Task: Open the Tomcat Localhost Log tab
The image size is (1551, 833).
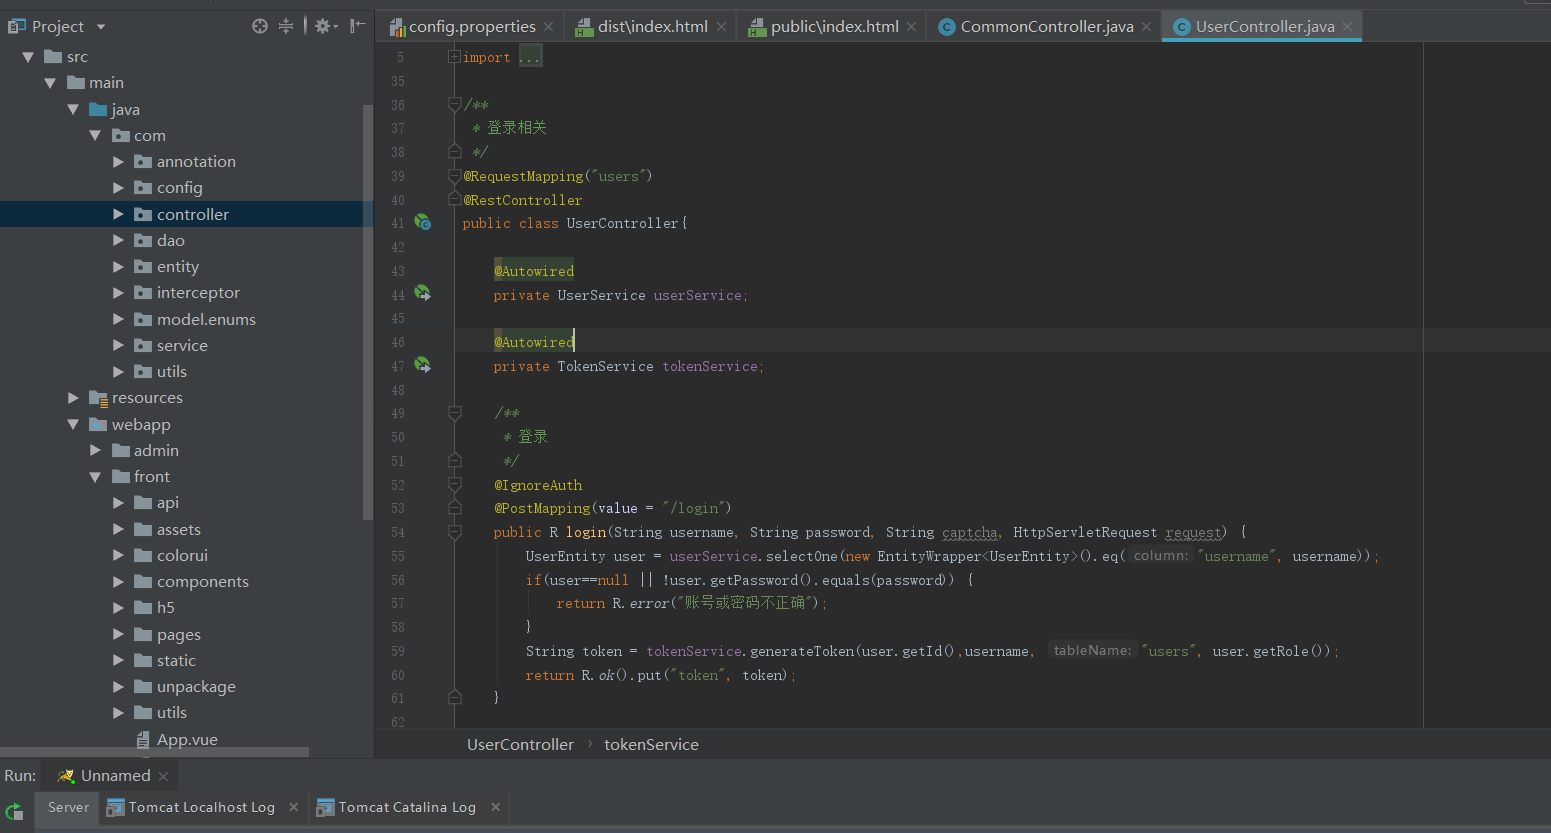Action: pos(190,807)
